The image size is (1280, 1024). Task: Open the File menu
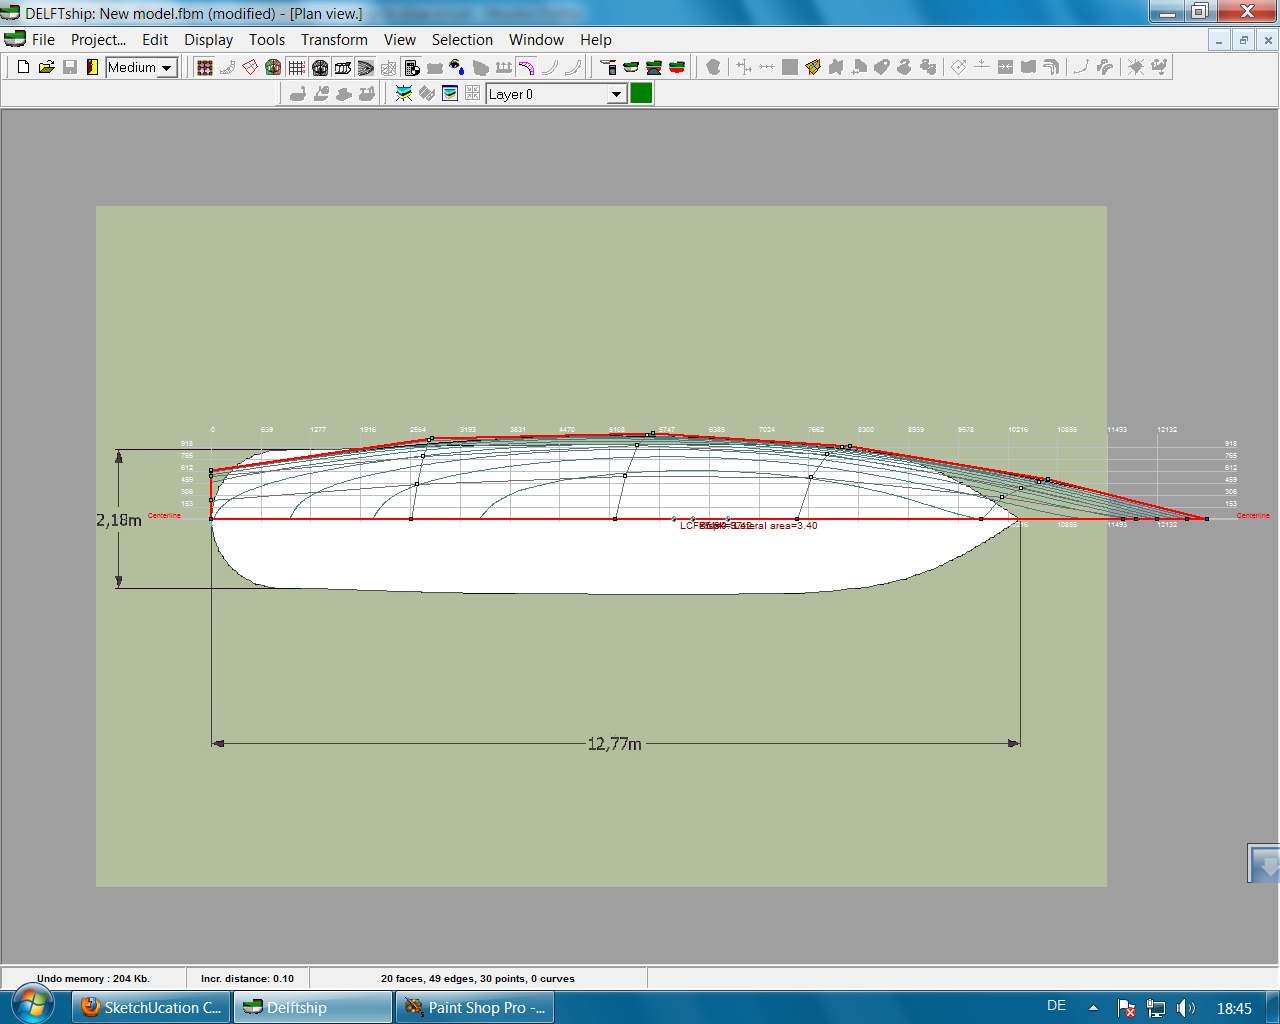coord(43,40)
